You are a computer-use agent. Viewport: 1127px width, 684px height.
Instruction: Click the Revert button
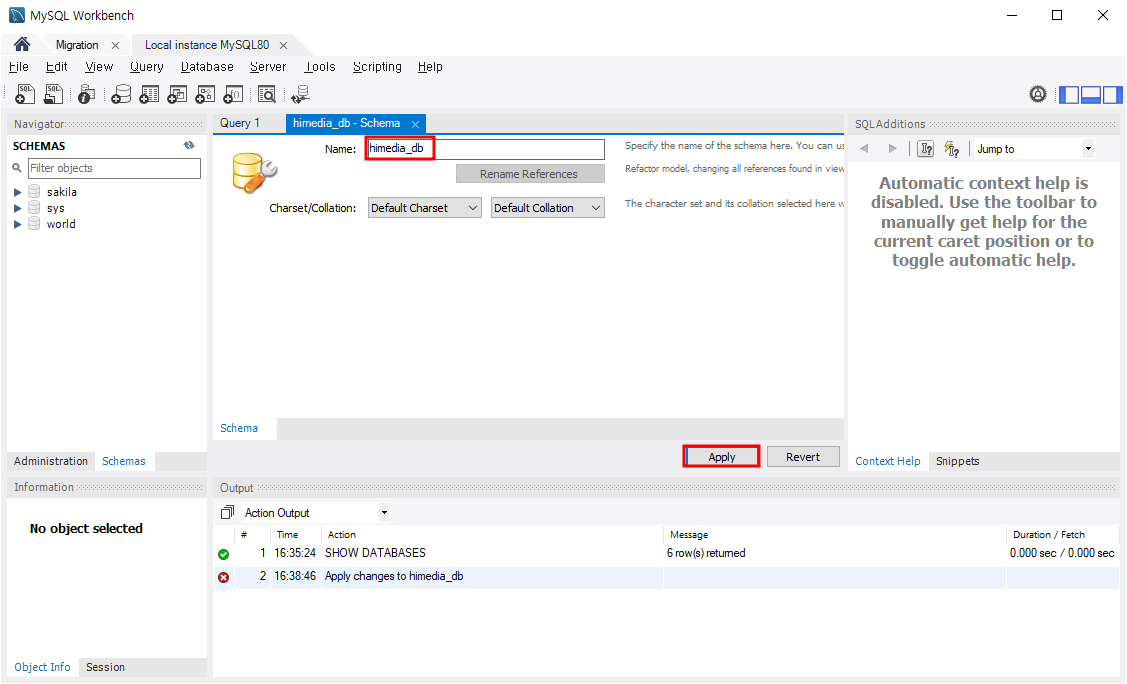pyautogui.click(x=803, y=457)
